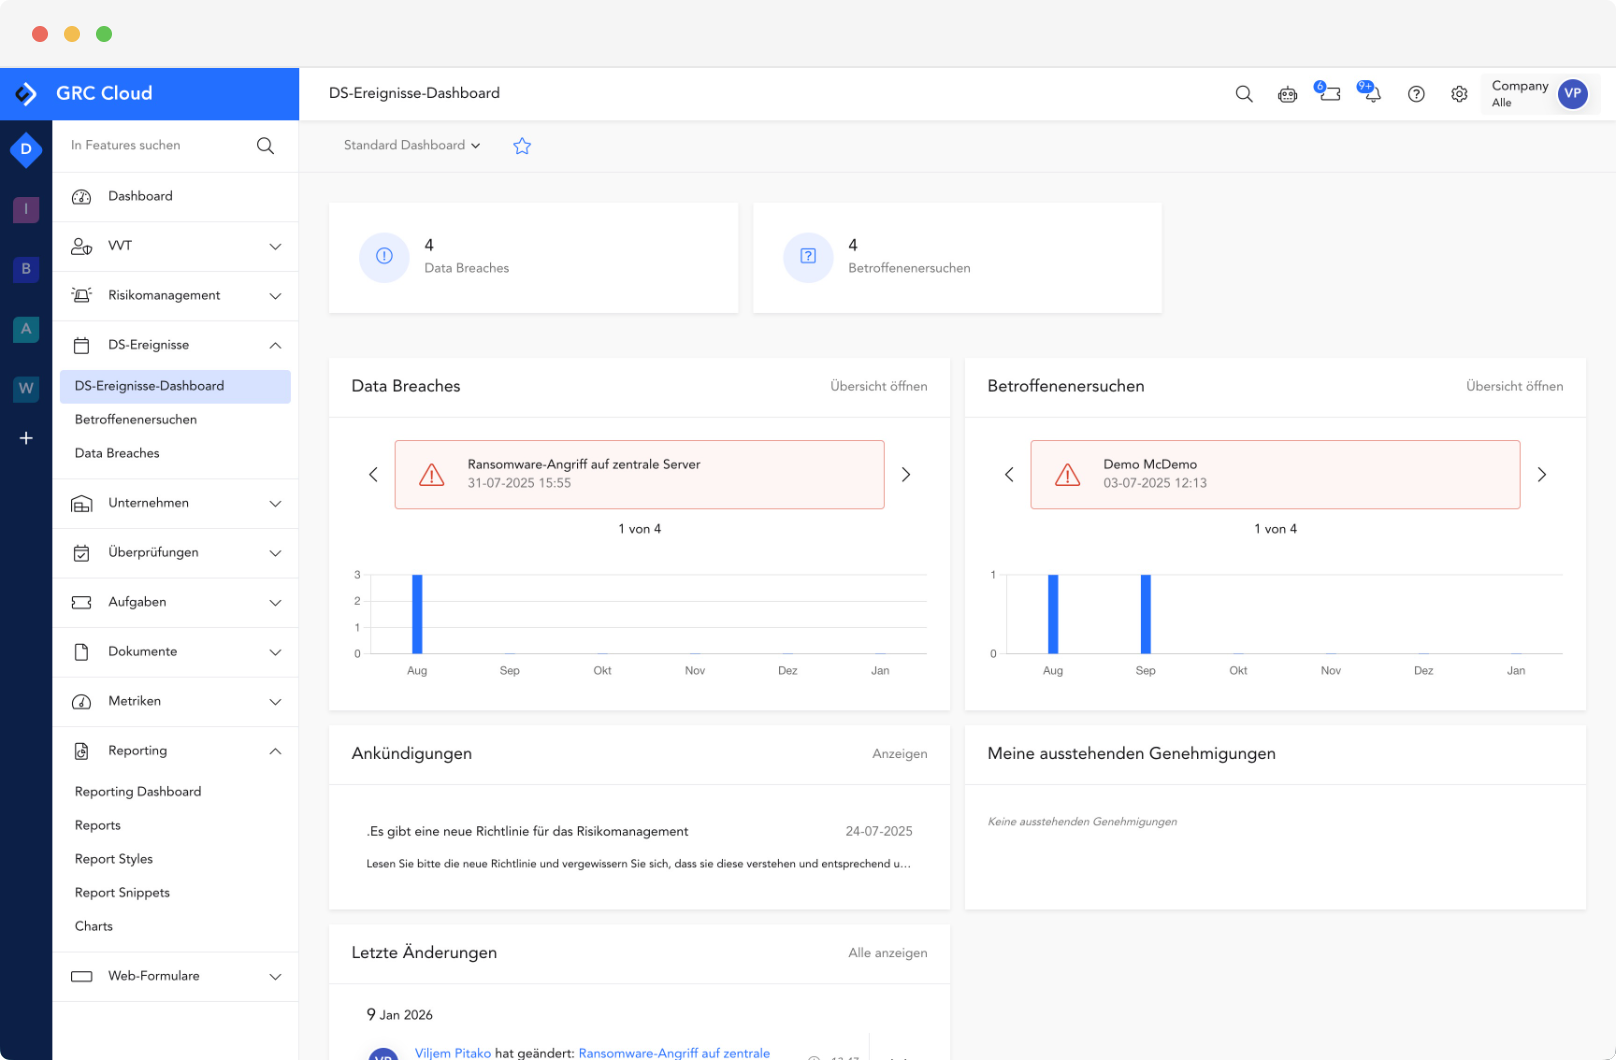Click the D workspace icon in the dark sidebar
This screenshot has height=1060, width=1616.
(x=26, y=149)
